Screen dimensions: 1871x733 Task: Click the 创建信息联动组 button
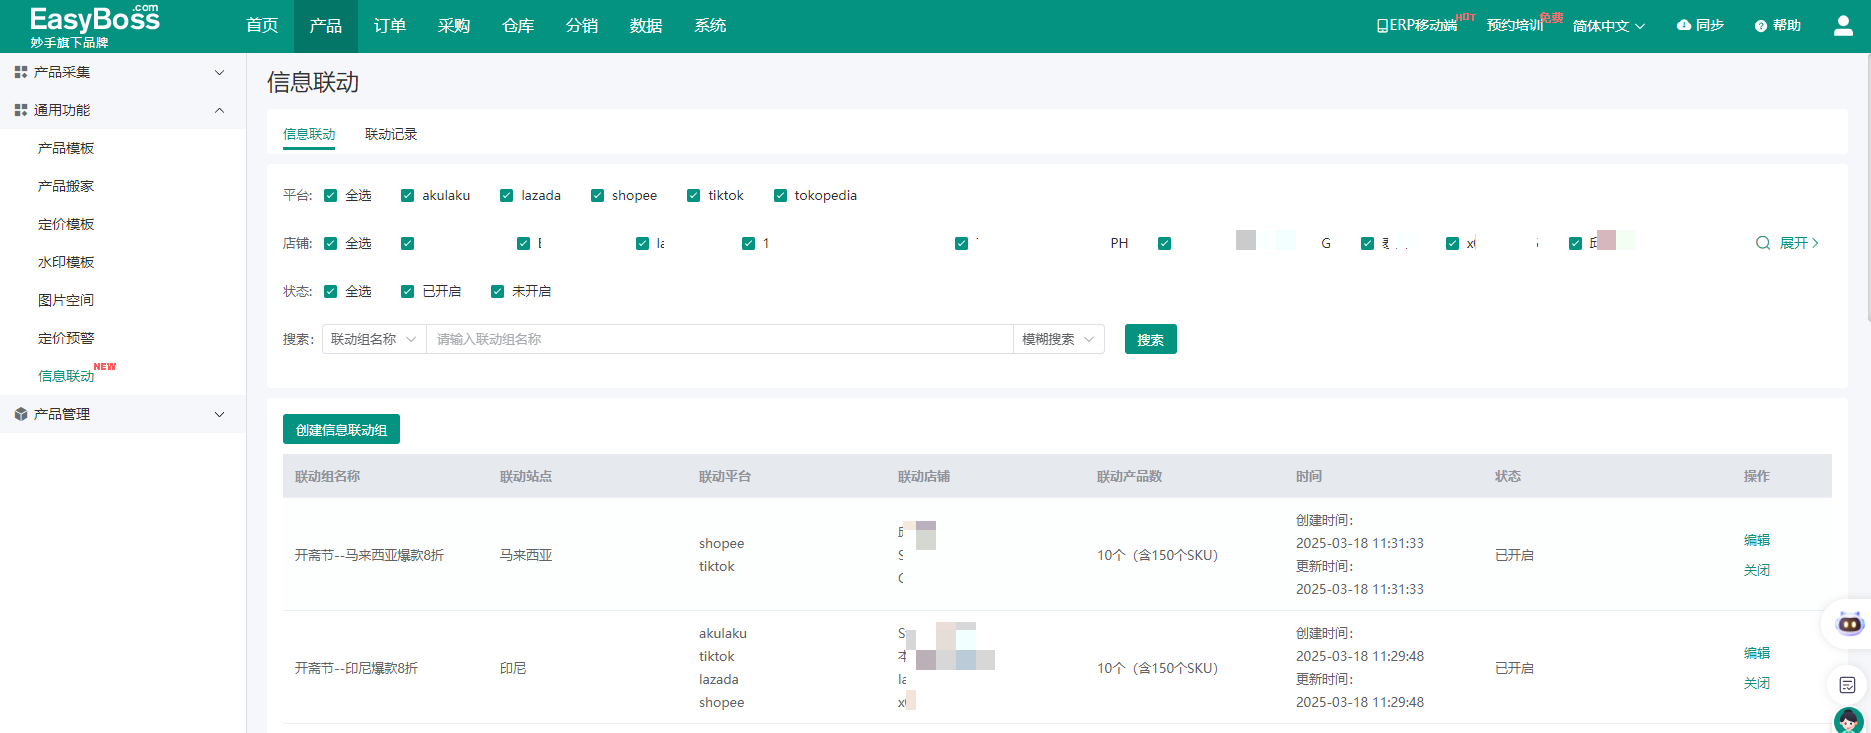coord(341,429)
